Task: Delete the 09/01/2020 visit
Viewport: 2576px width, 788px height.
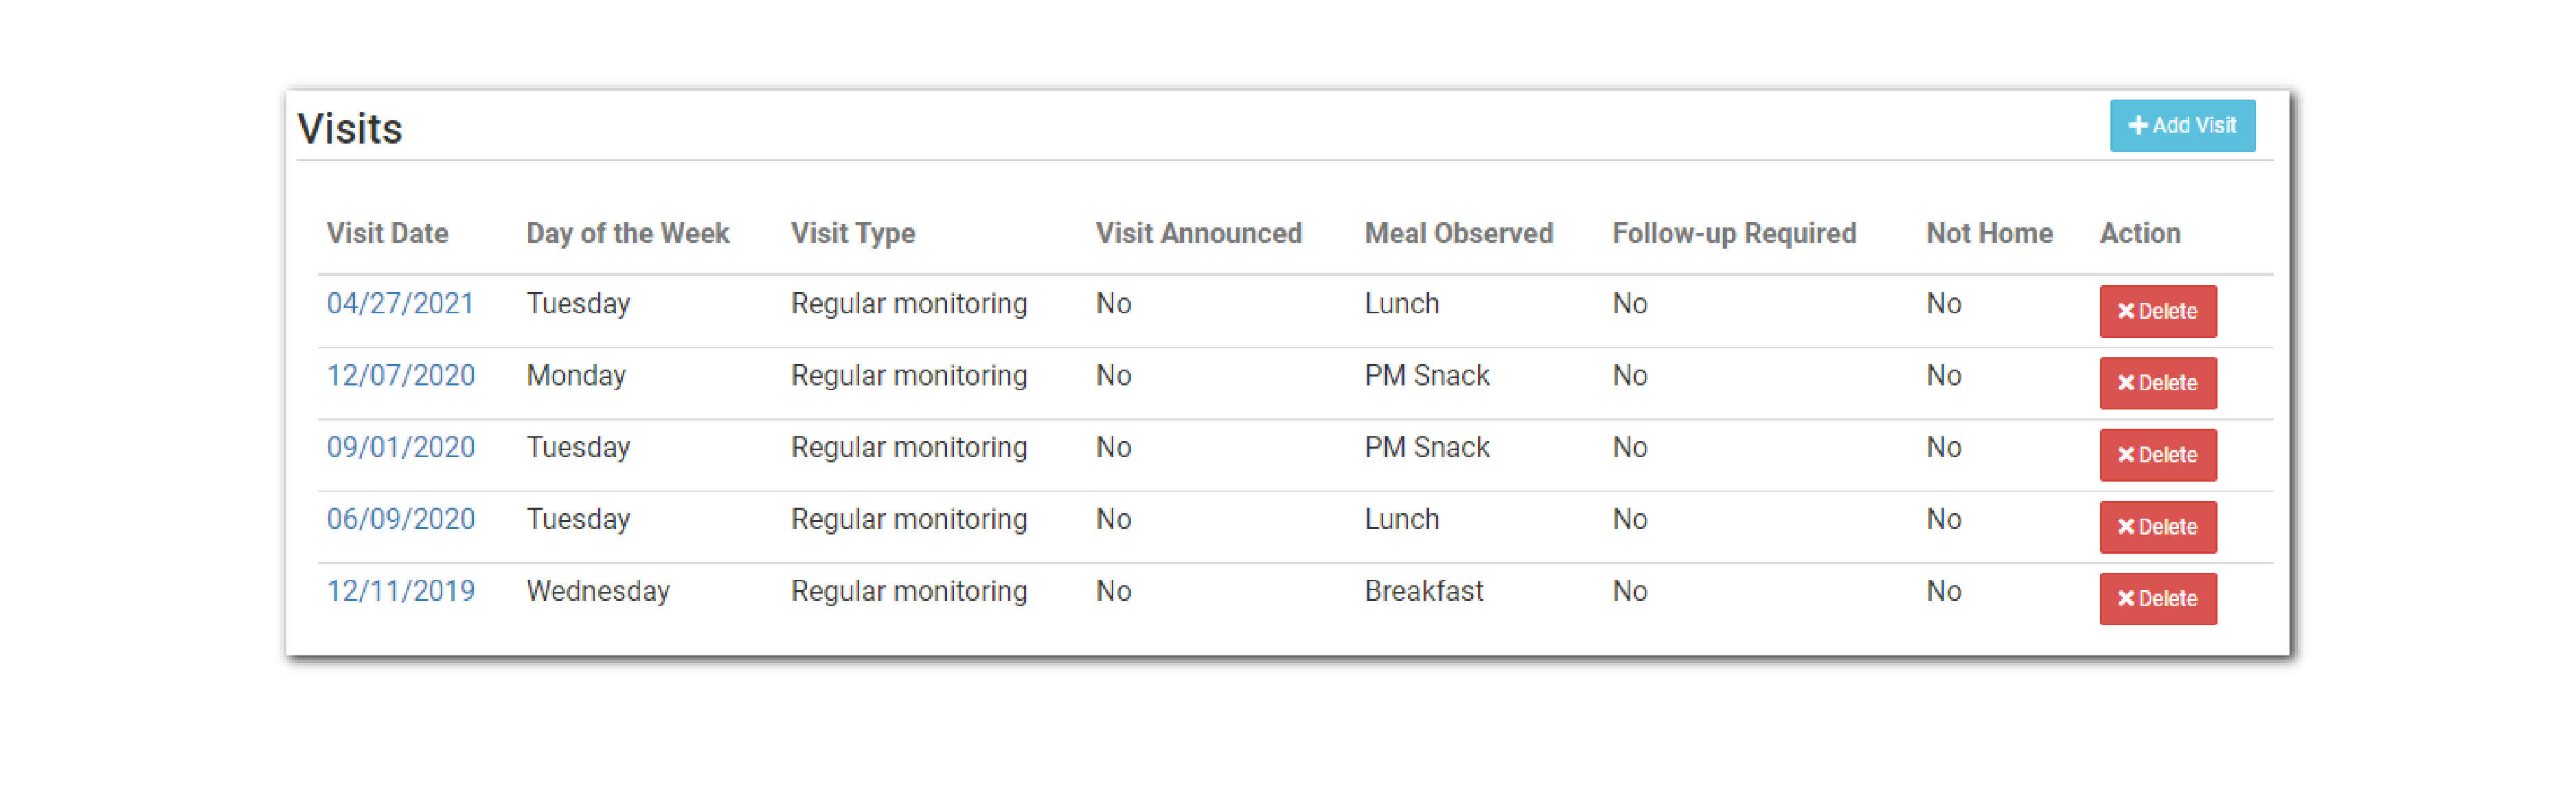Action: [x=2157, y=456]
